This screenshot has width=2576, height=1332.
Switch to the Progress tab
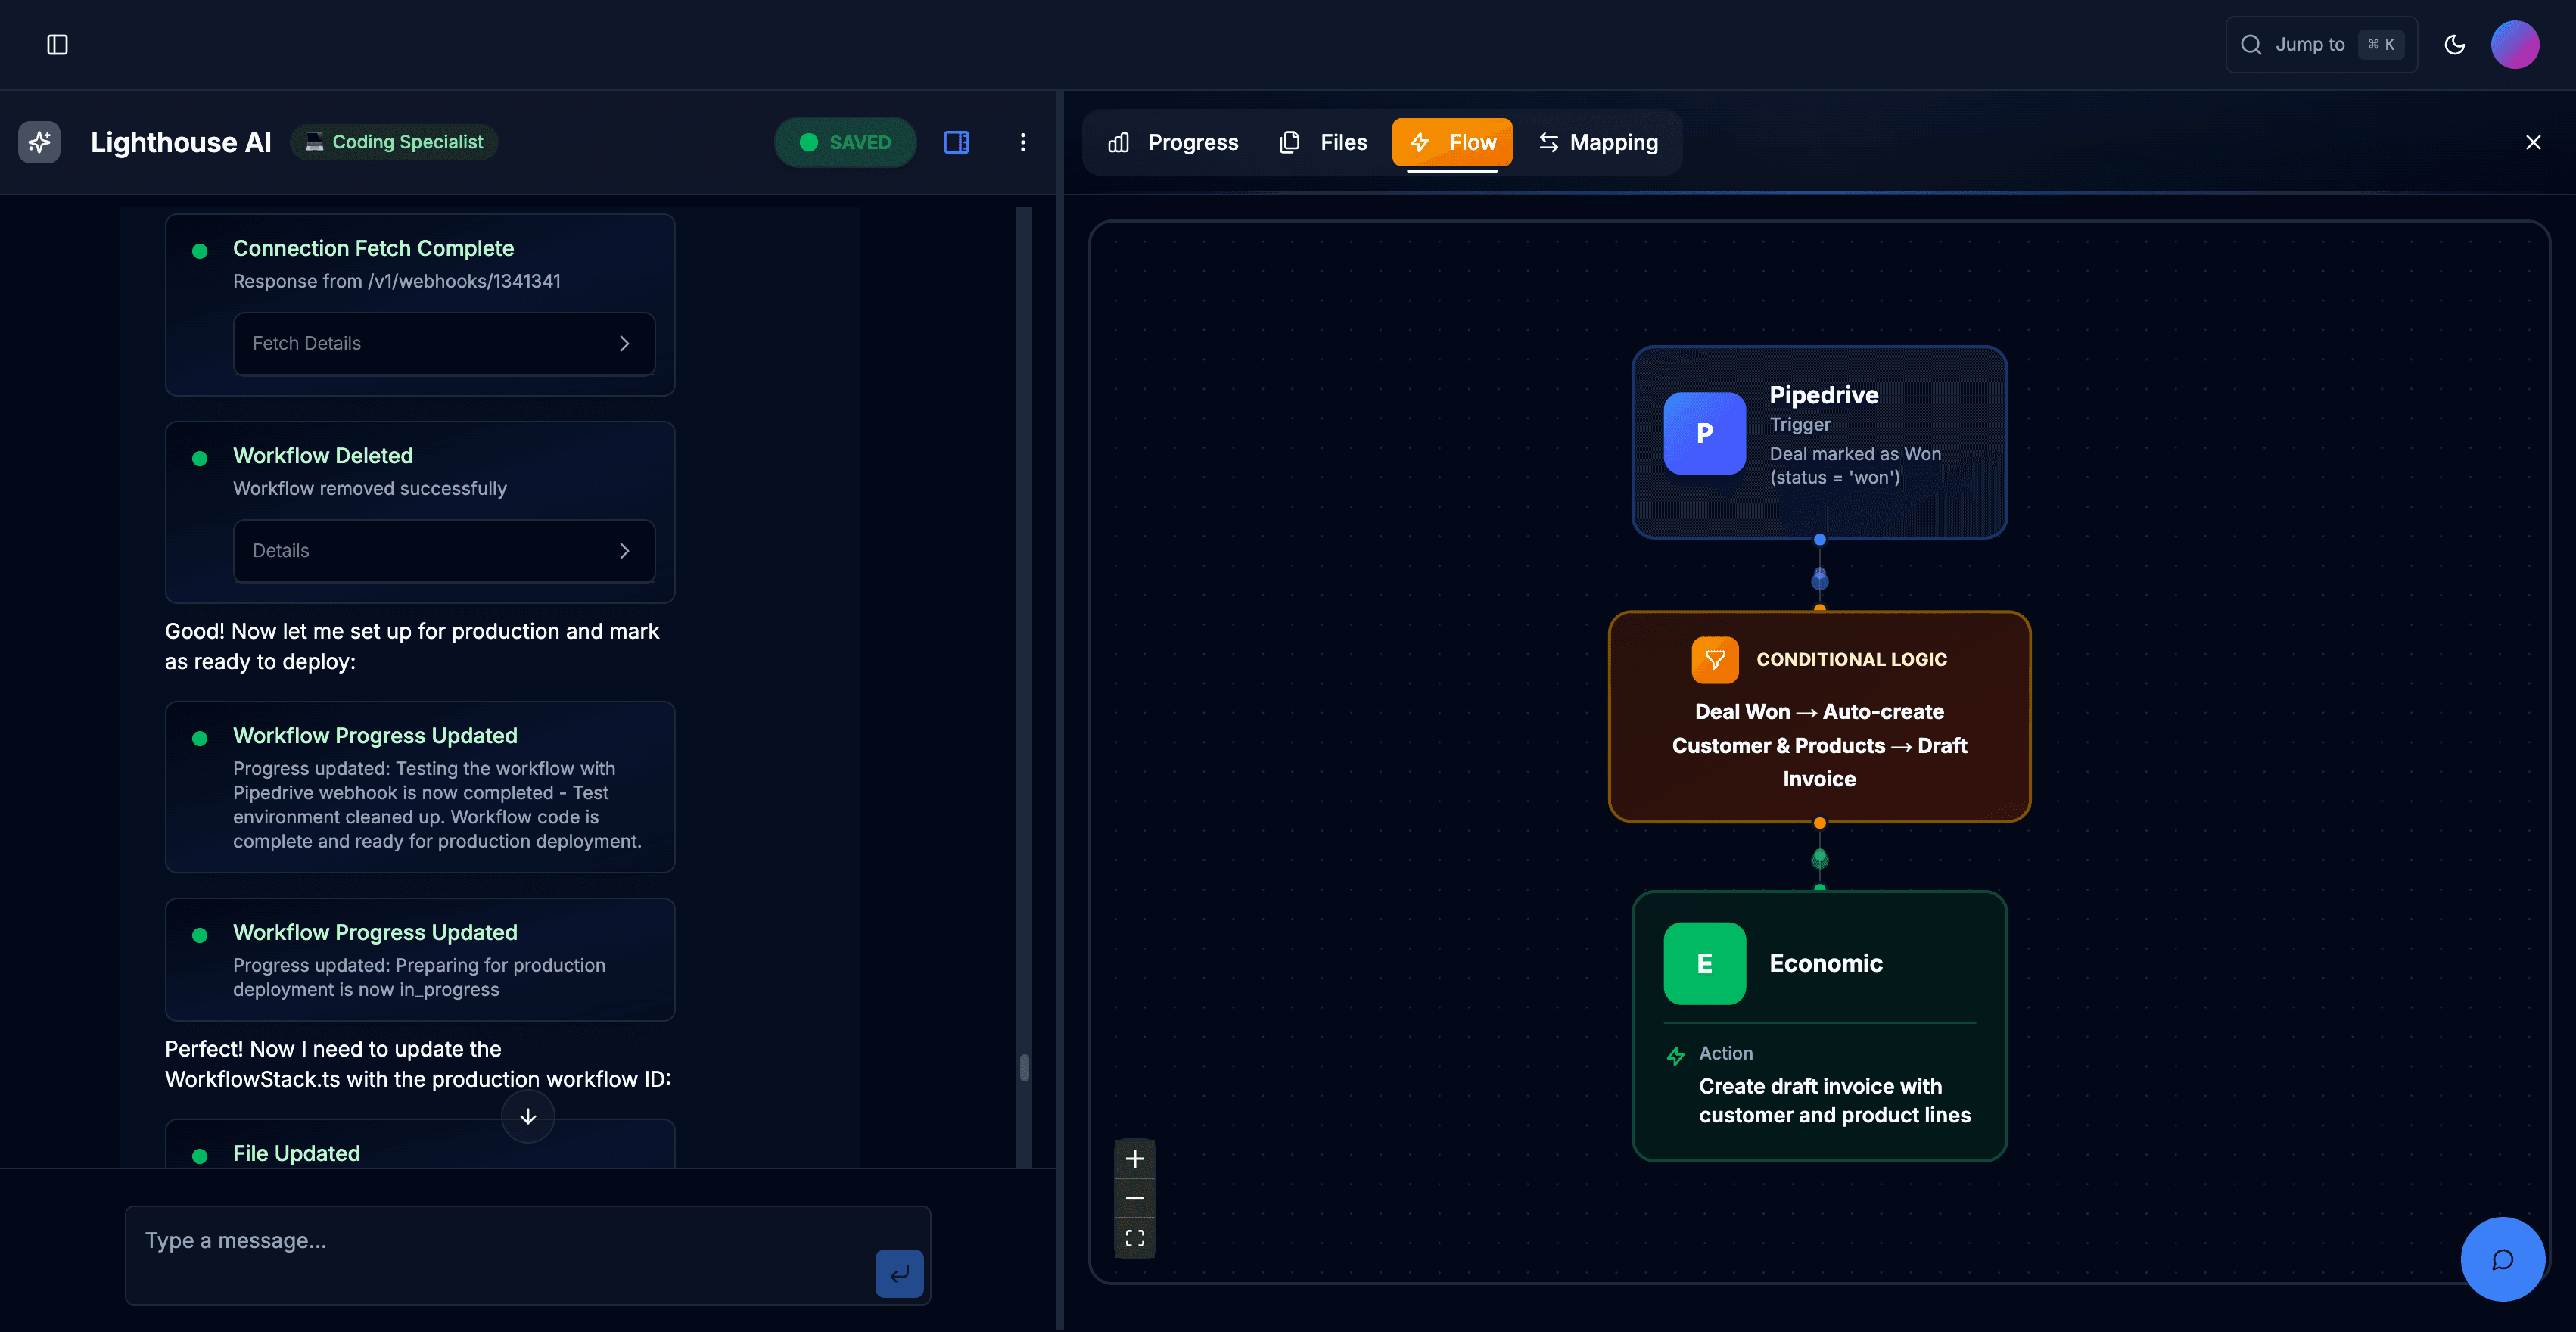[x=1174, y=142]
